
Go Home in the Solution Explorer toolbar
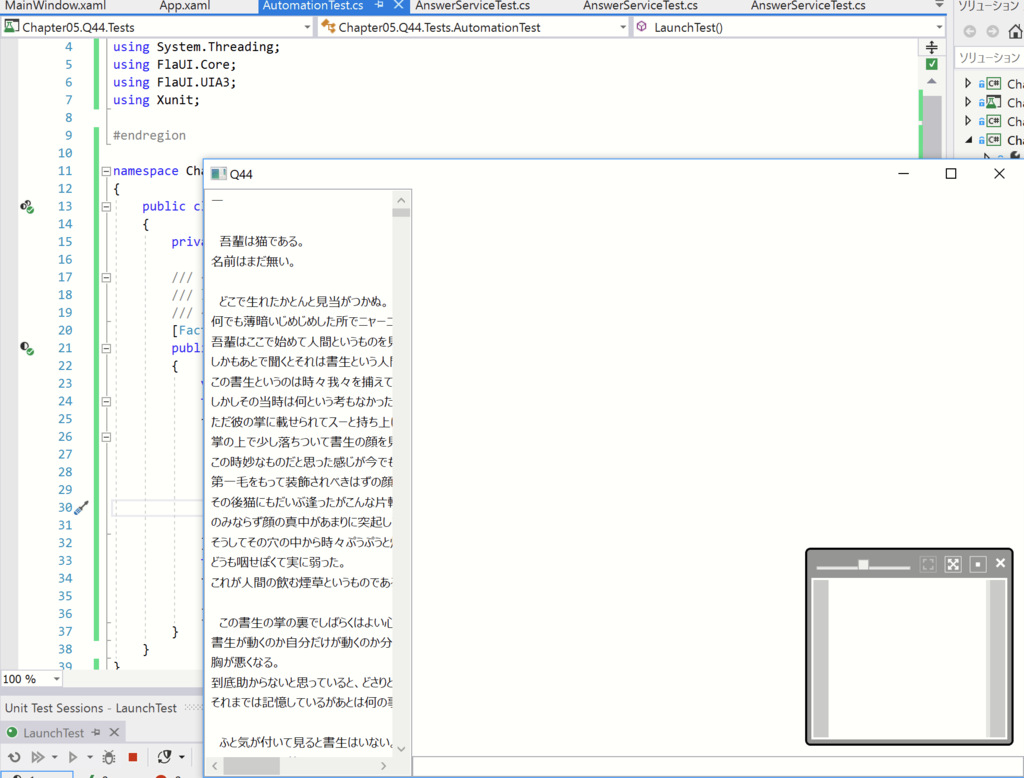pyautogui.click(x=1016, y=31)
